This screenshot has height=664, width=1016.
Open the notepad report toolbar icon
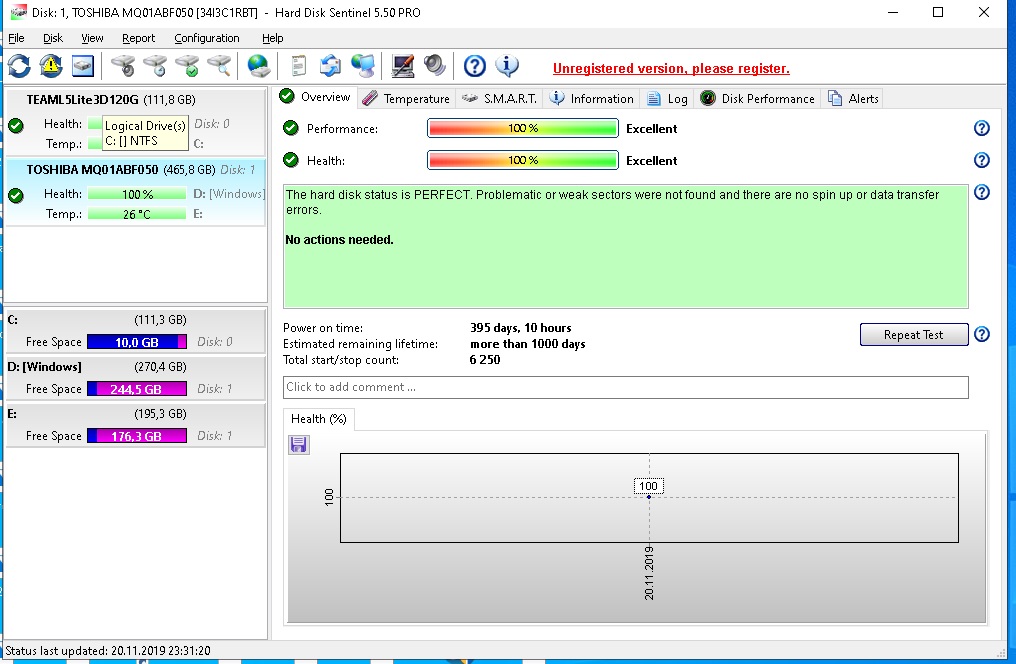tap(298, 65)
